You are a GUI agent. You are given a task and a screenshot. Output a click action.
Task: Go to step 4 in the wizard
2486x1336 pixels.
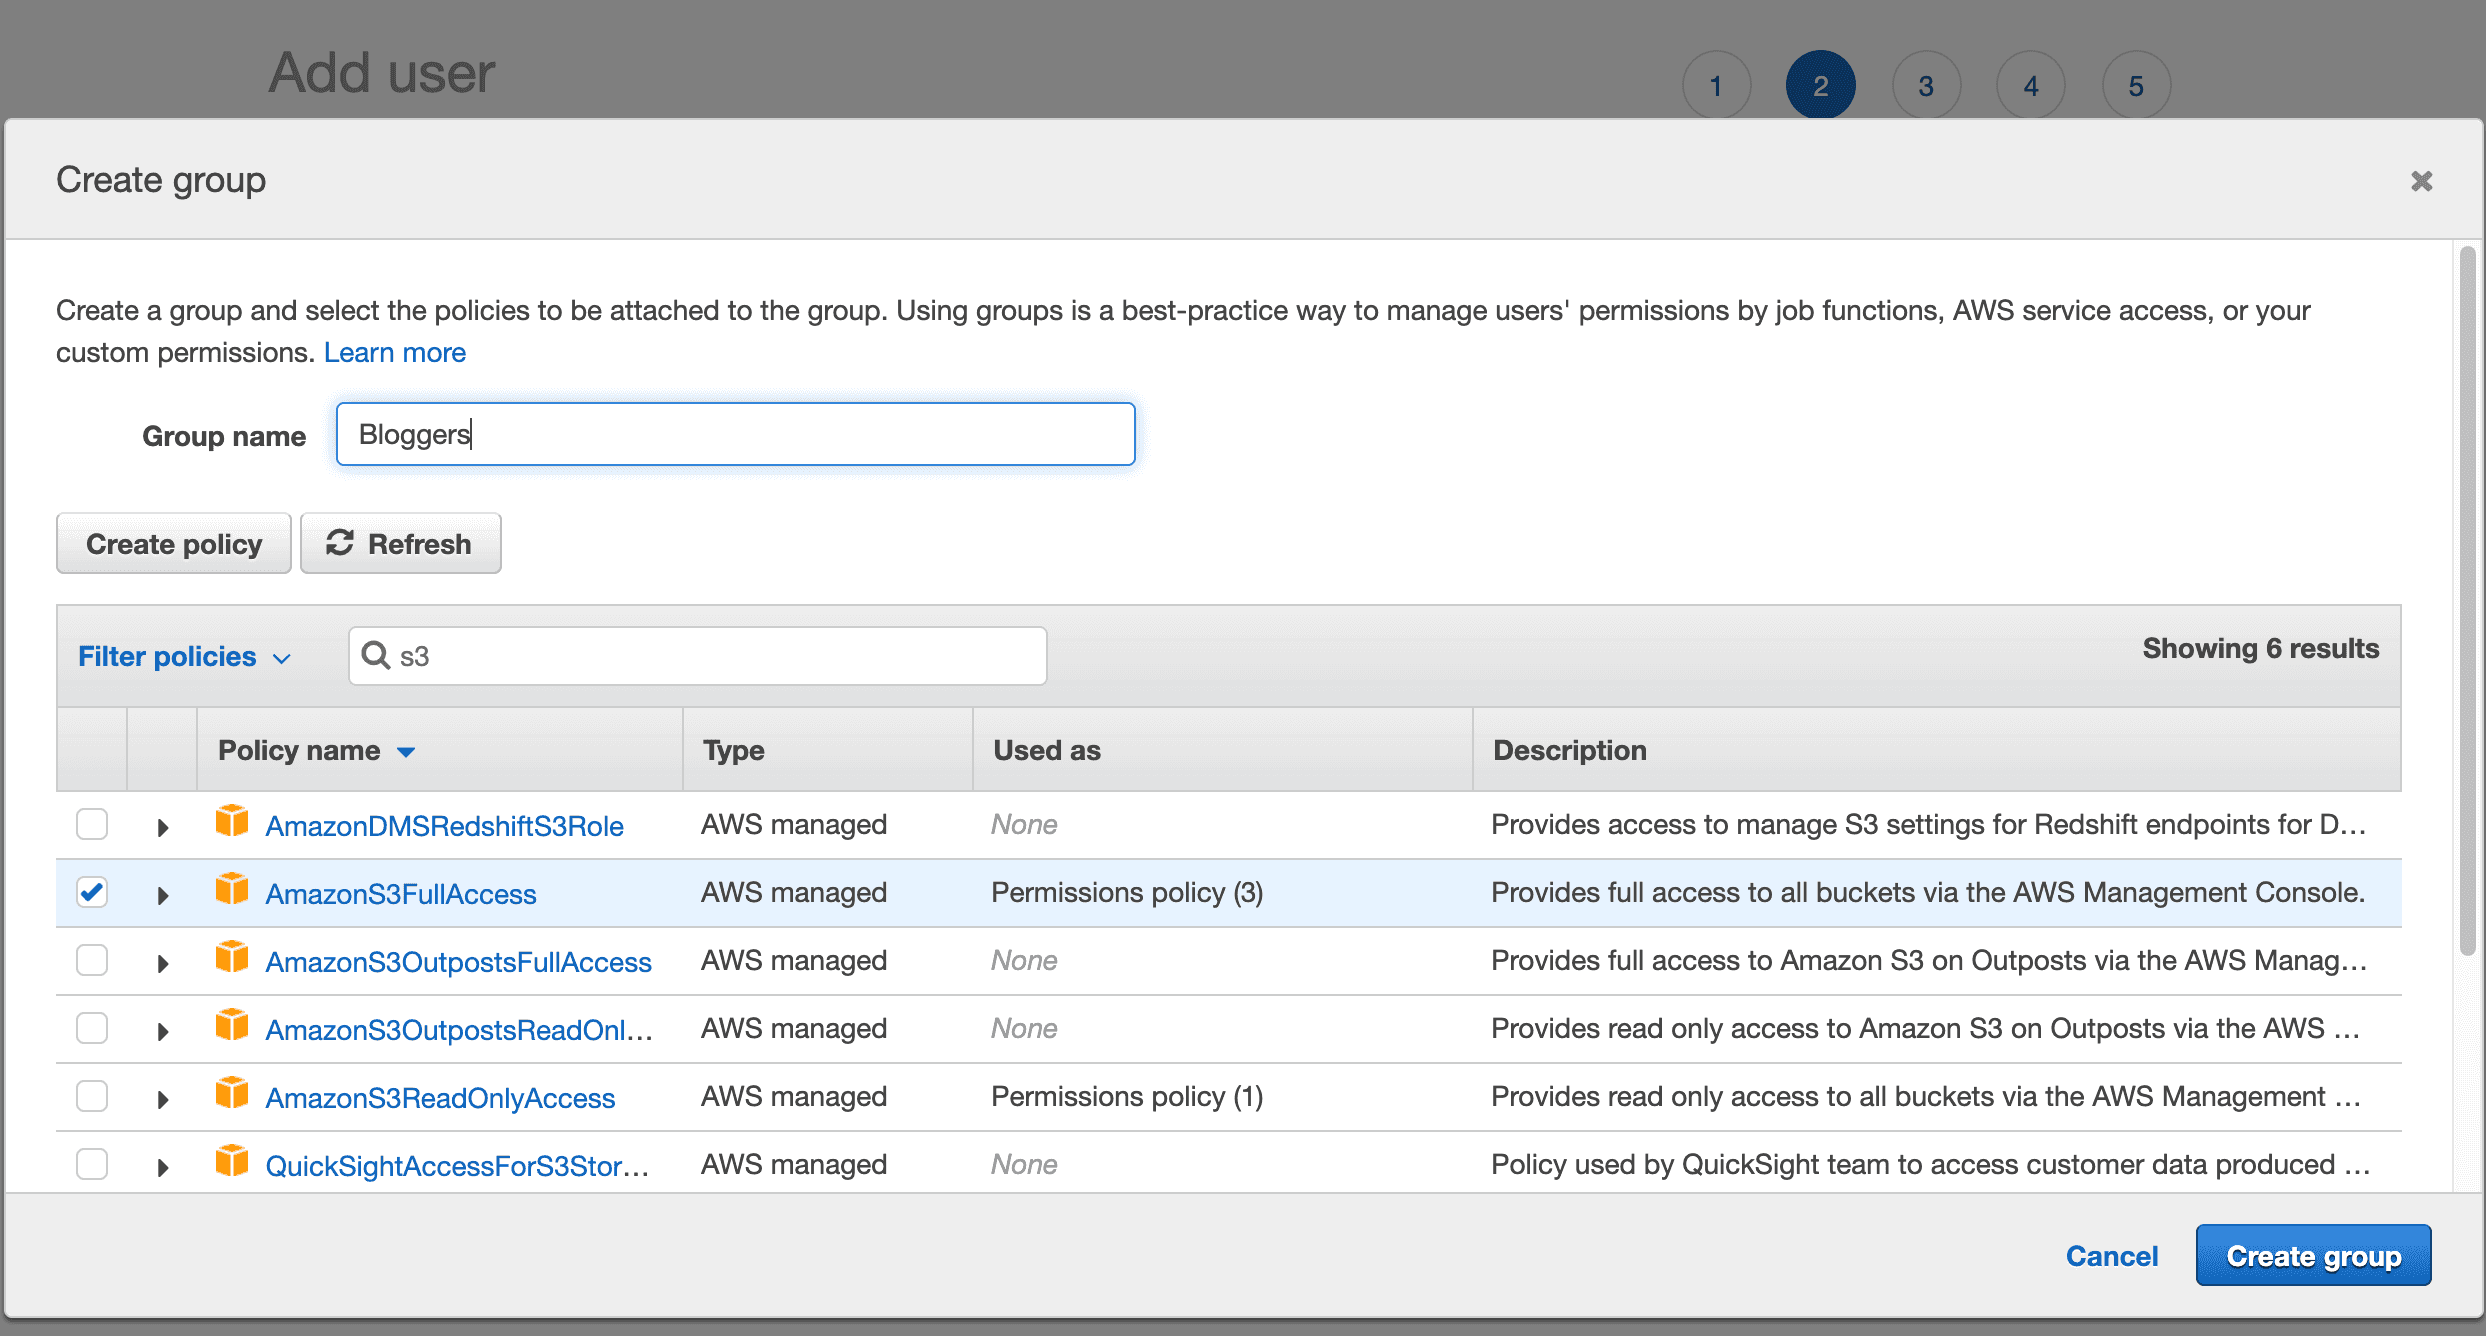(x=2030, y=85)
